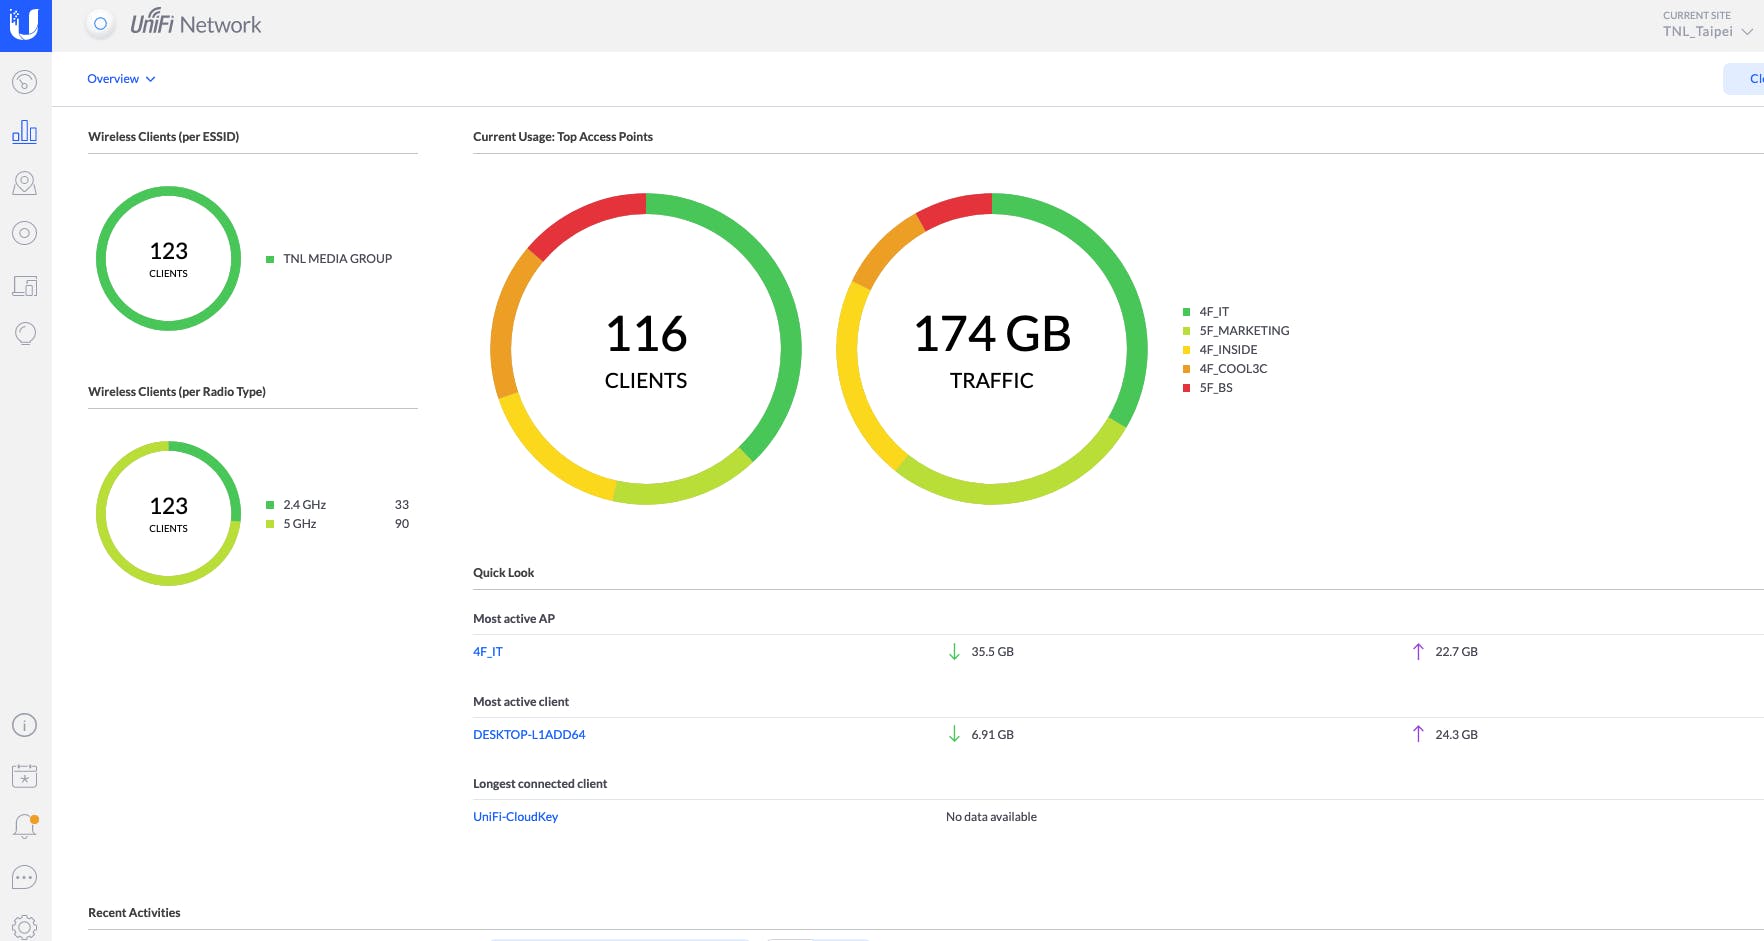Screen dimensions: 1764x941
Task: Click the 5F_MARKETING legend swatch
Action: 1186,331
